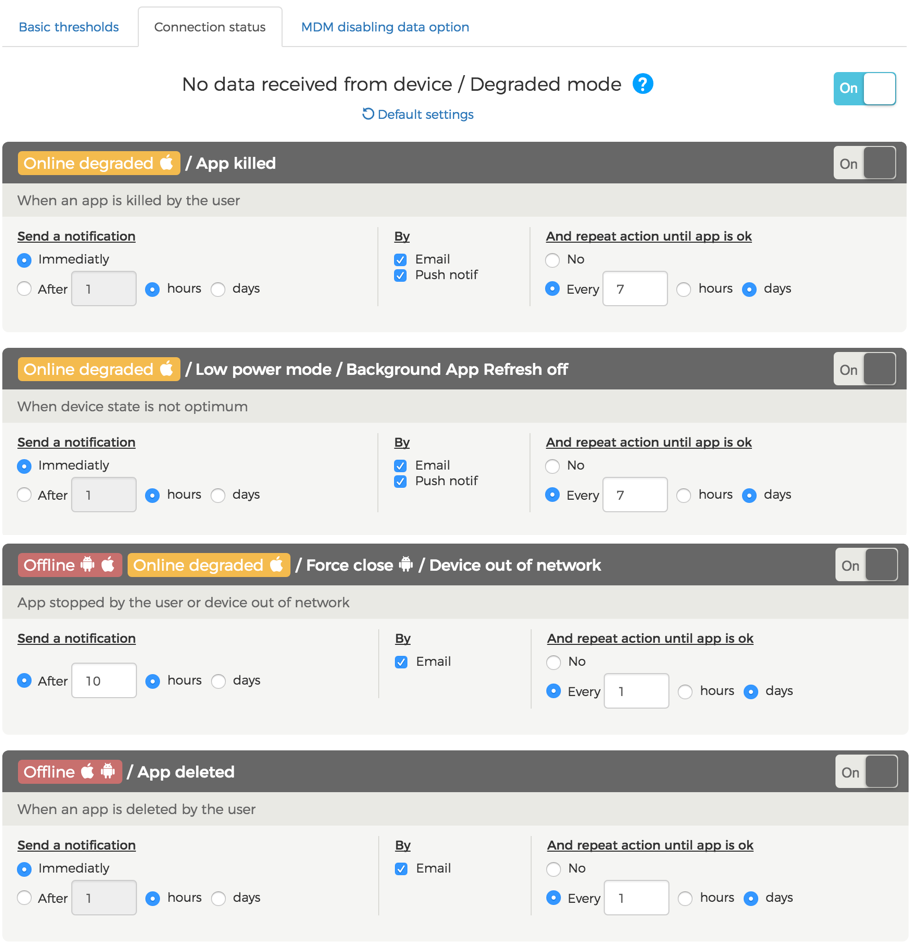913x948 pixels.
Task: Click the Android icon in App deleted Offline badge
Action: tap(108, 771)
